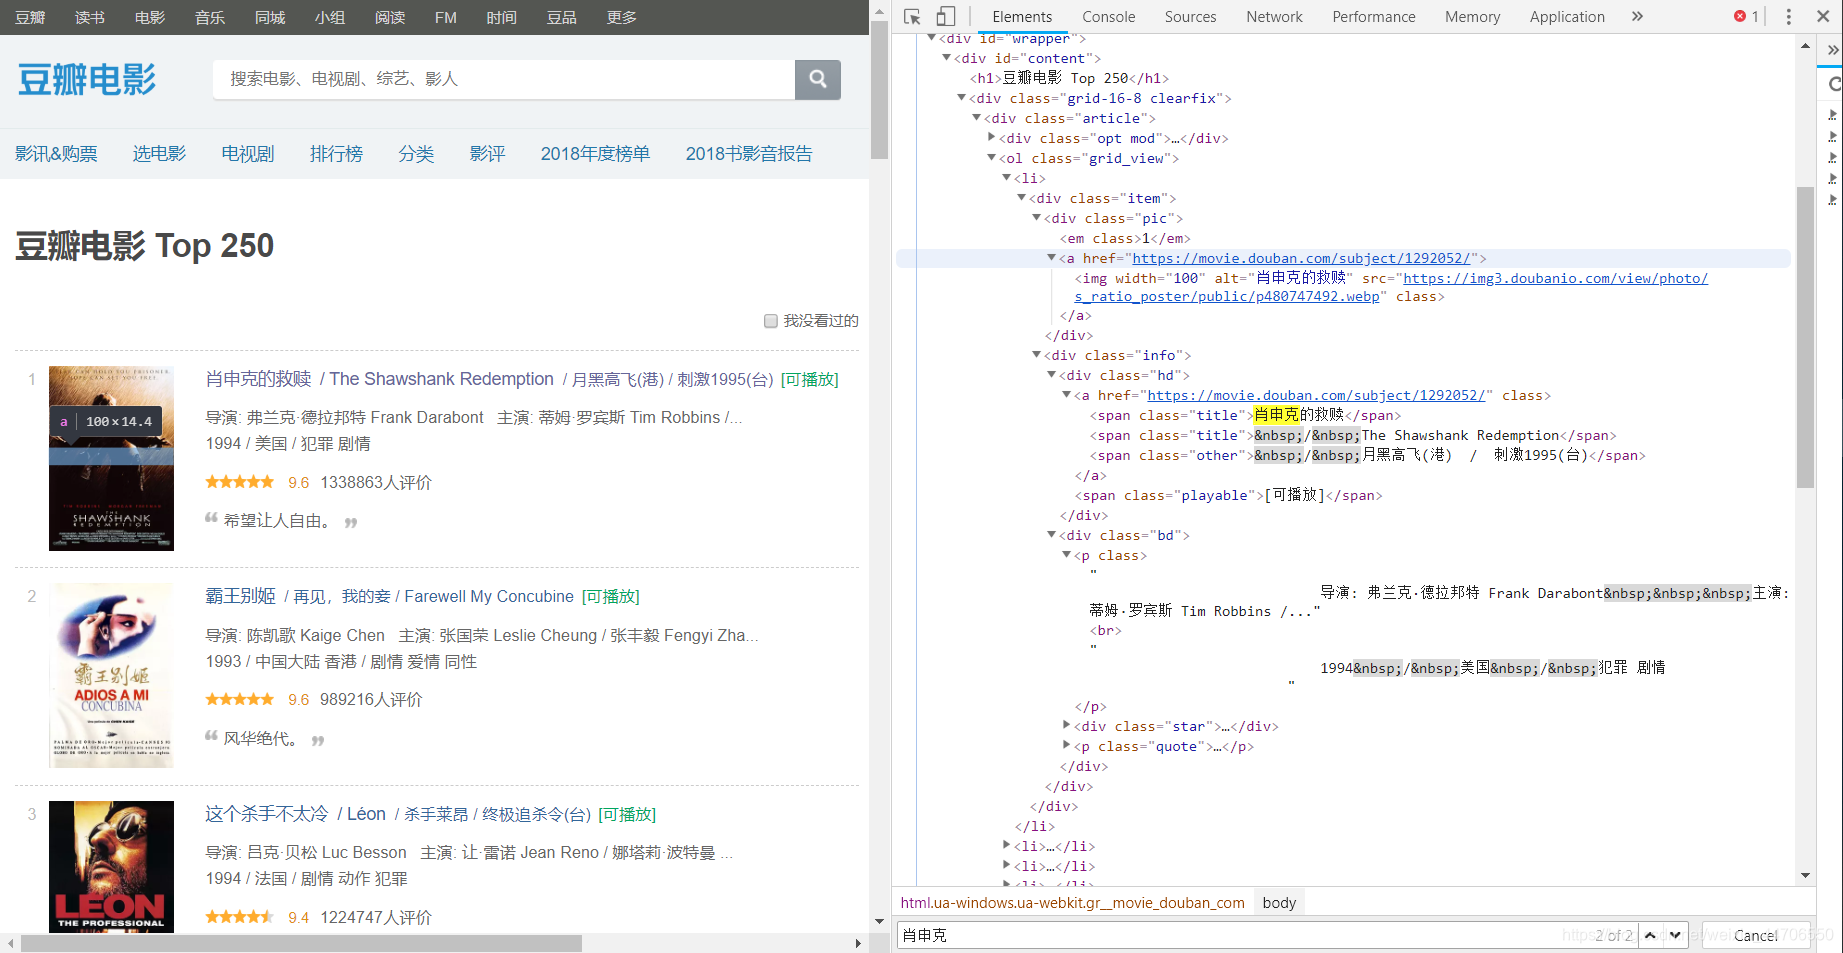This screenshot has height=953, width=1843.
Task: Open the Performance tab
Action: click(1374, 16)
